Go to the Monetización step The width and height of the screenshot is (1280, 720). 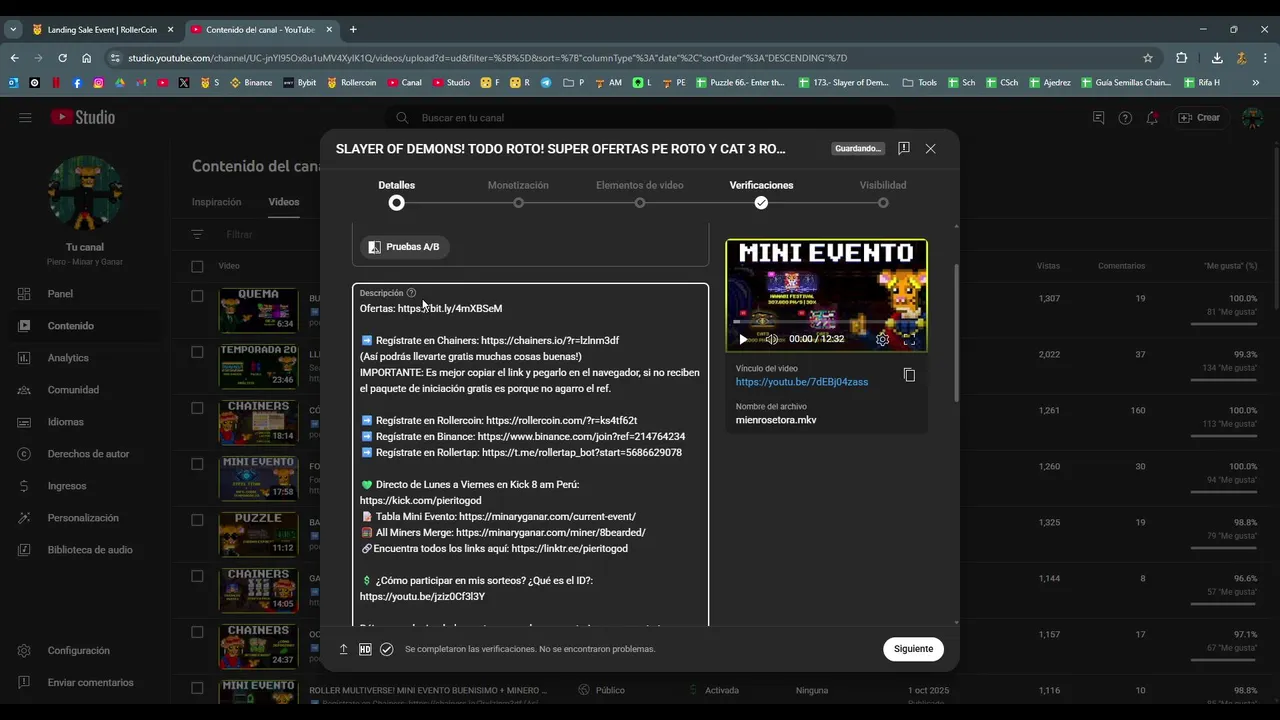pos(518,194)
